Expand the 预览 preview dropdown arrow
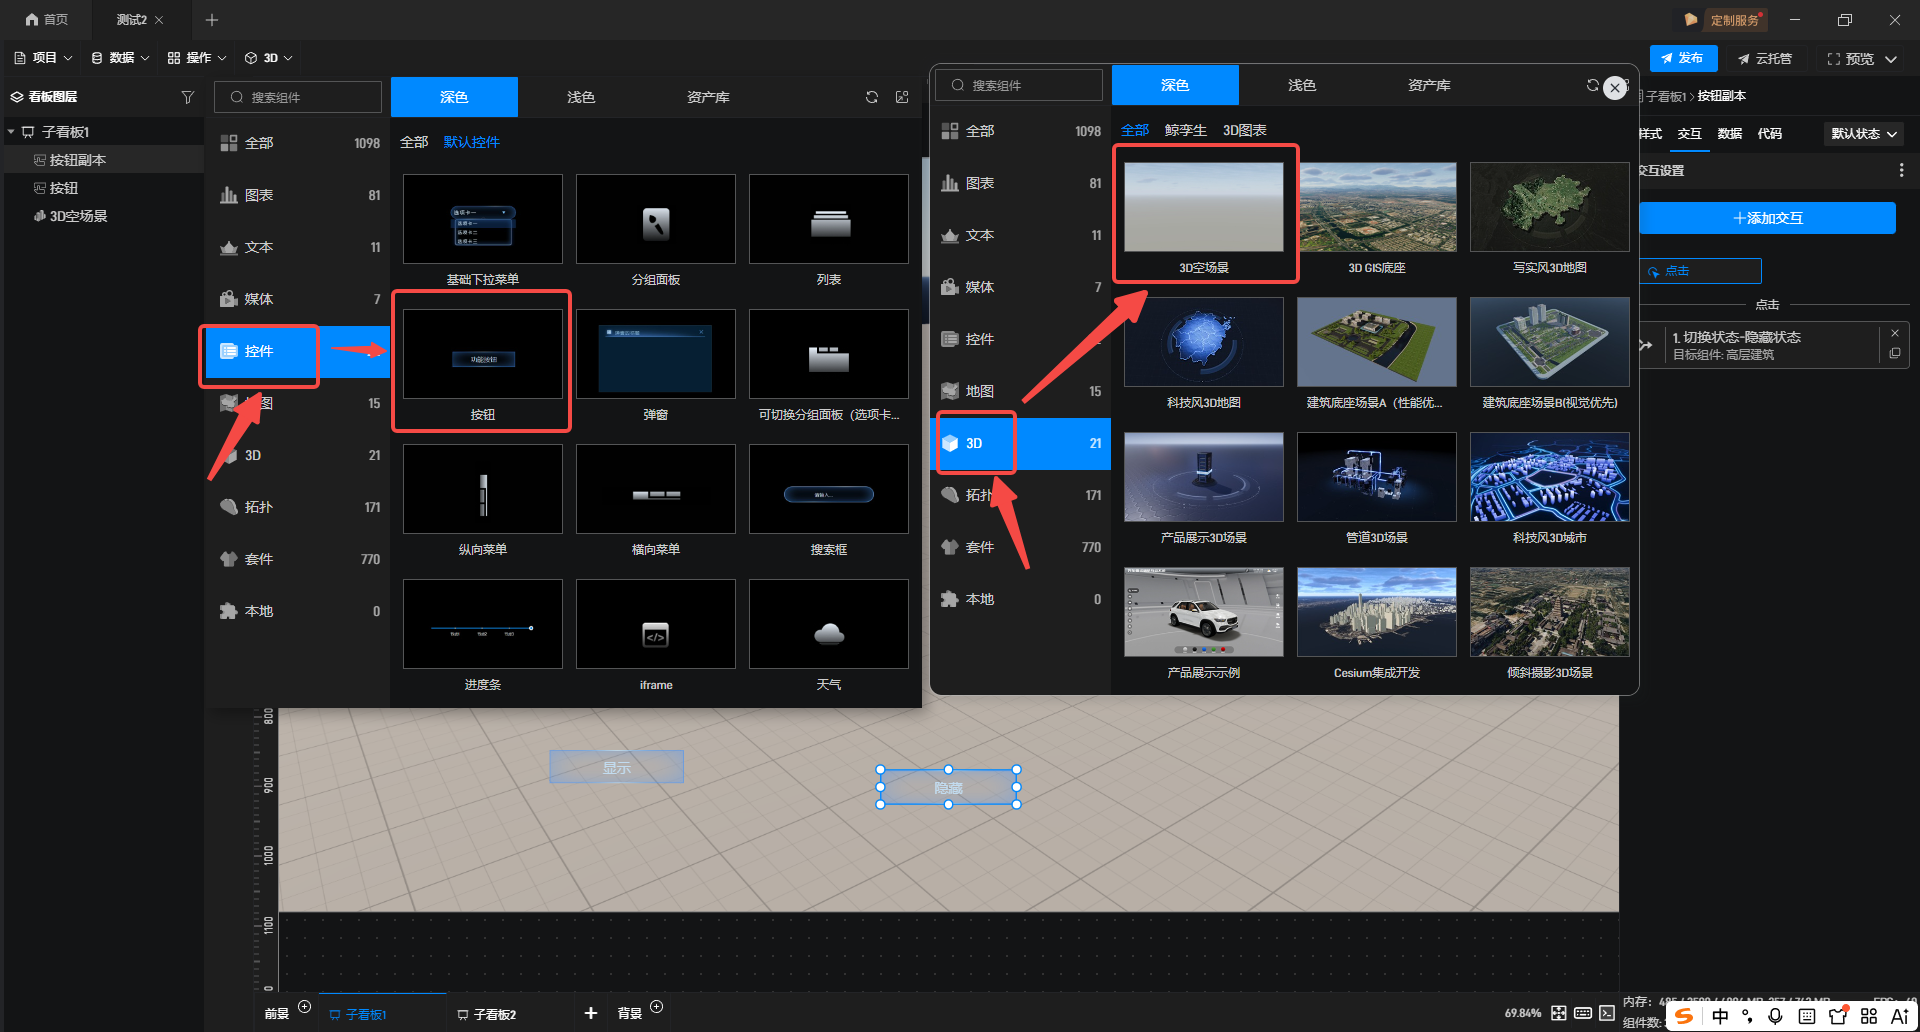 coord(1891,59)
